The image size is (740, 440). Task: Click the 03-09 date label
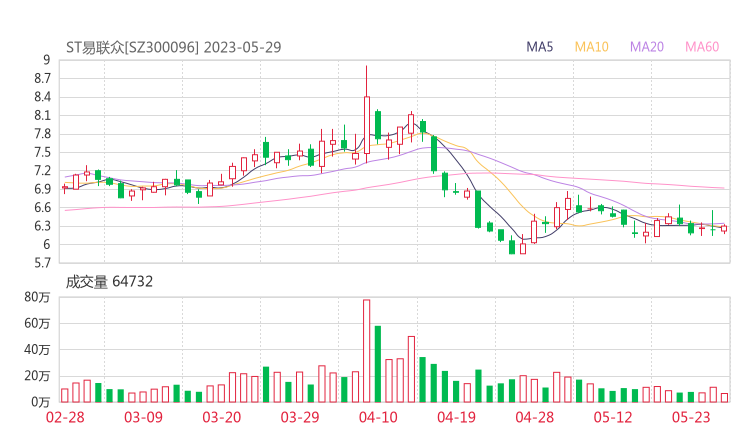[x=143, y=417]
